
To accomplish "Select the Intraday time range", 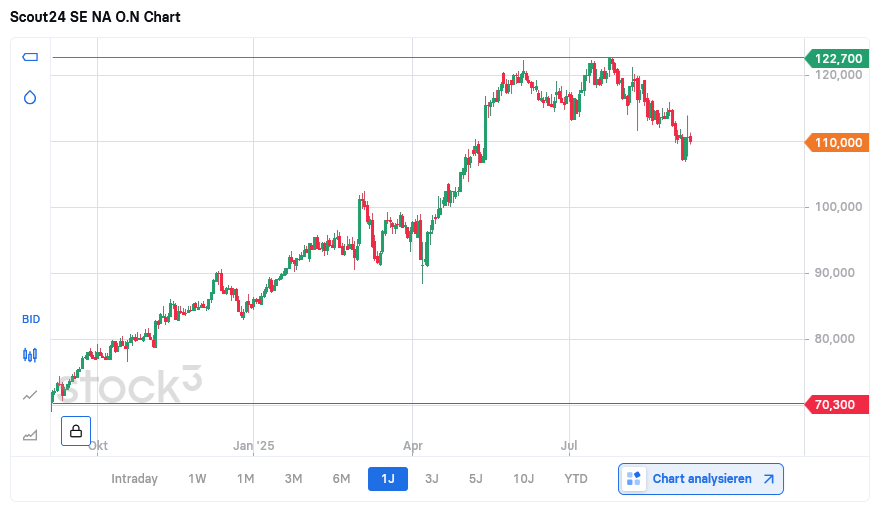I will (x=135, y=479).
